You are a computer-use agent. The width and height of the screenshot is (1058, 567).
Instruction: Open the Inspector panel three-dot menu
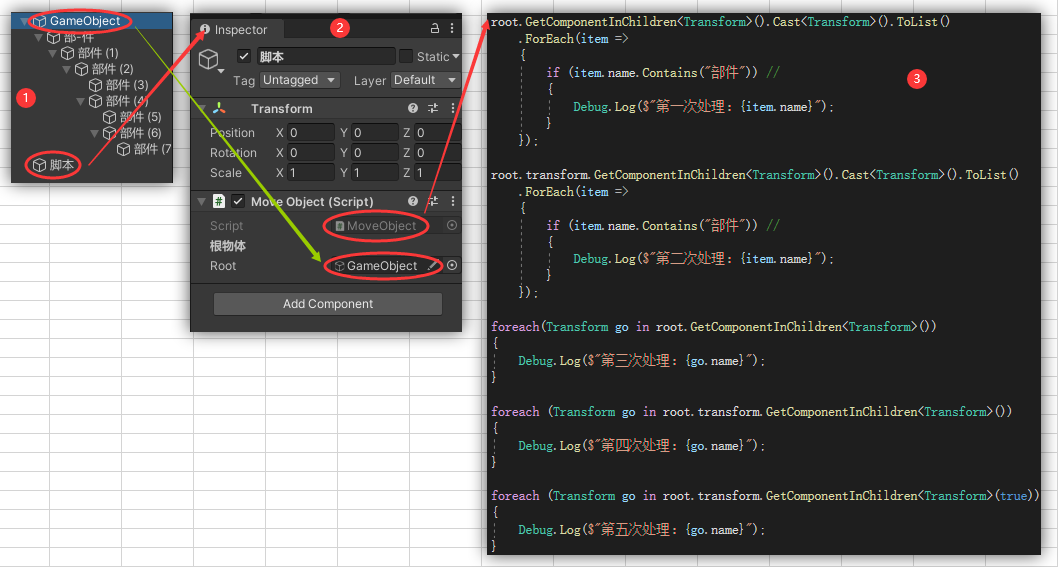(x=452, y=28)
